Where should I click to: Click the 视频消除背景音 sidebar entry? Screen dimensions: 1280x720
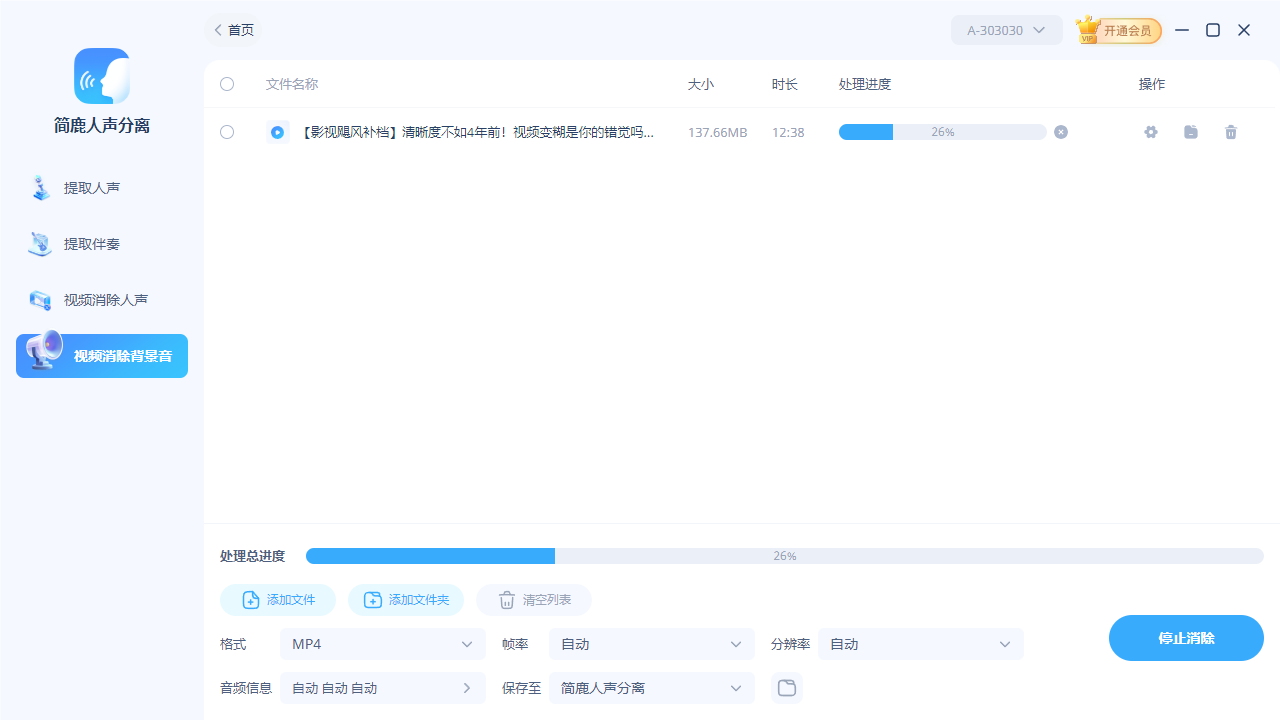point(101,355)
